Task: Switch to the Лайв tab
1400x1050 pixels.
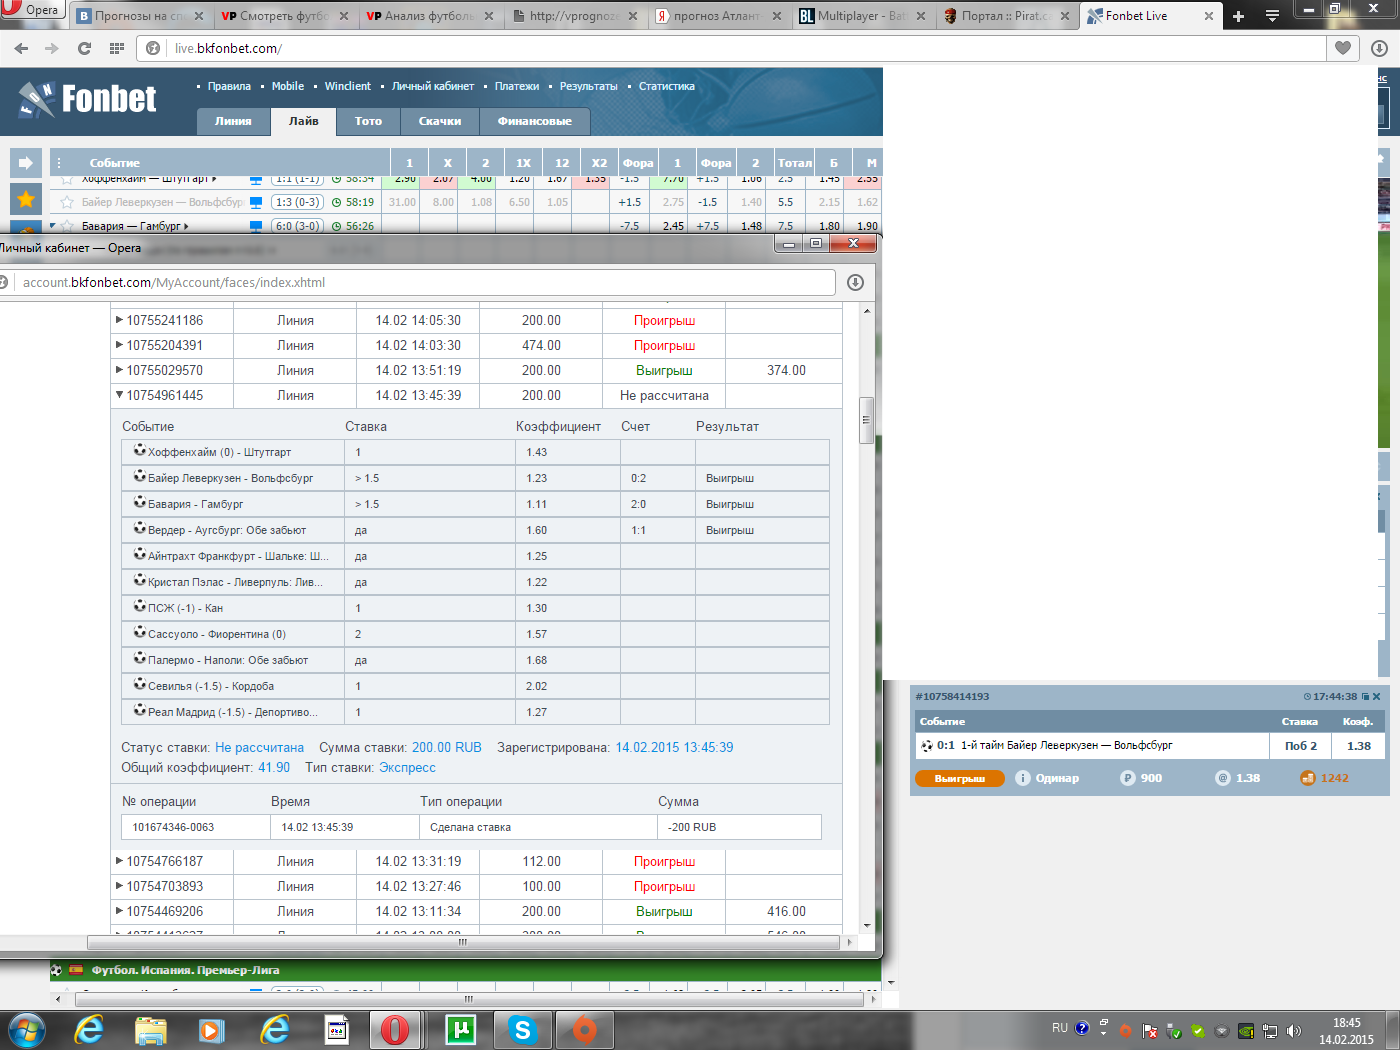Action: click(x=304, y=121)
